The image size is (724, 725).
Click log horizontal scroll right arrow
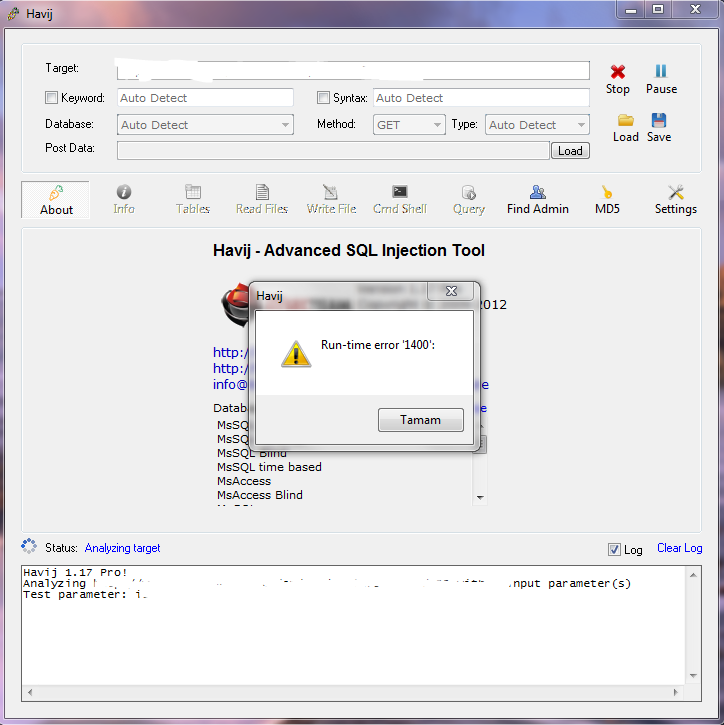click(x=675, y=692)
